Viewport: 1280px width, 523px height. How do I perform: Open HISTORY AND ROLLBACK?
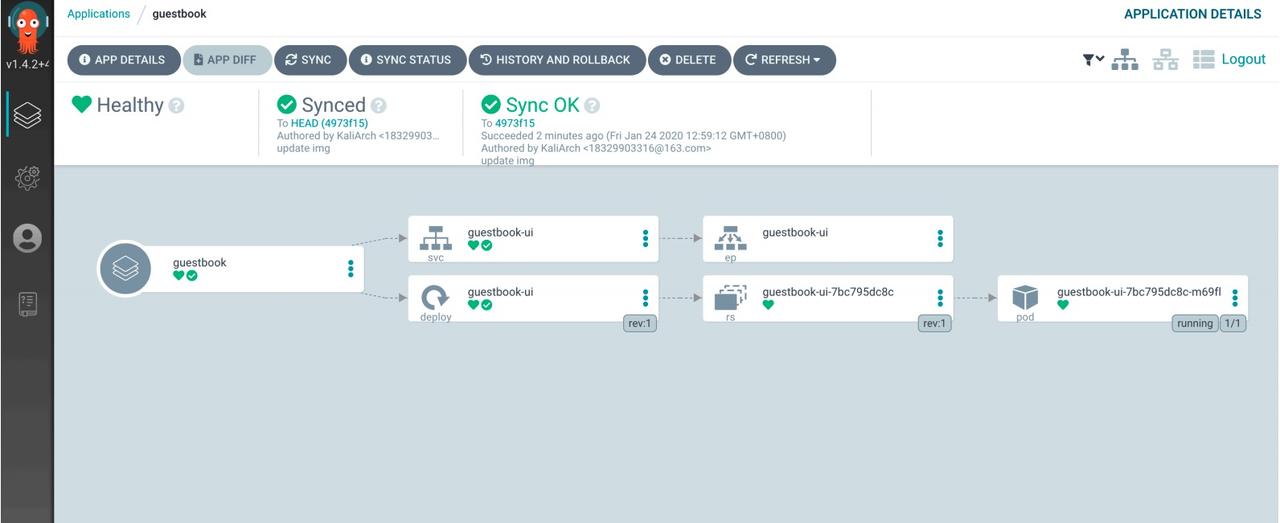556,60
